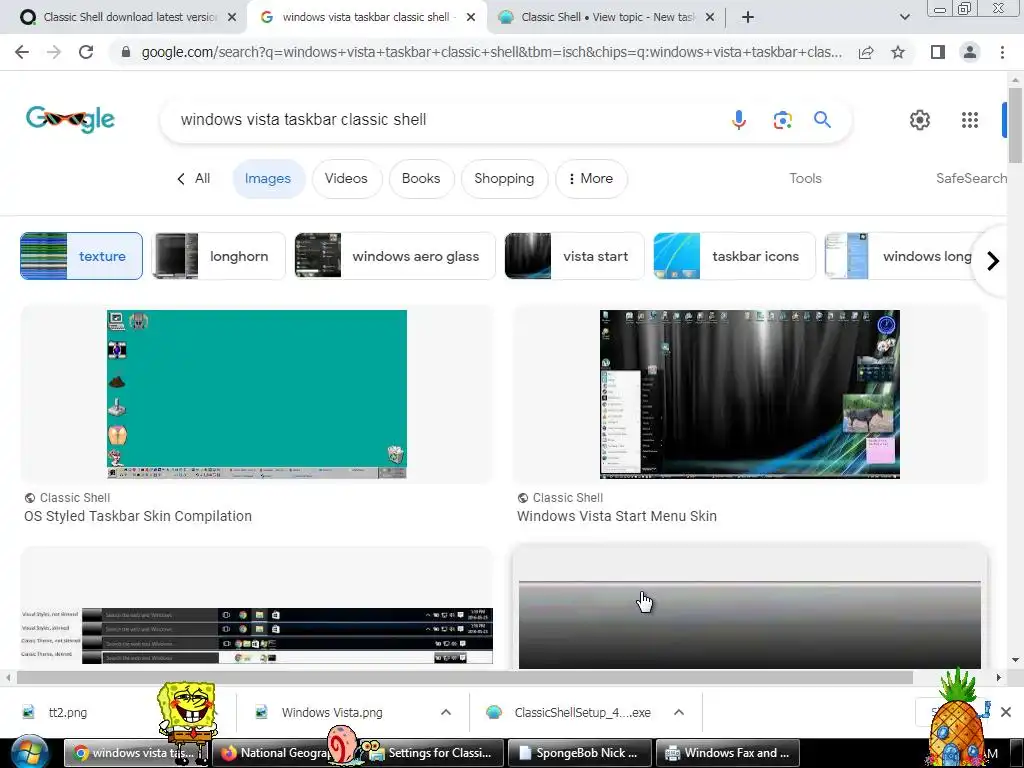Screen dimensions: 1024x768
Task: Open the Chrome profile avatar
Action: tap(970, 52)
